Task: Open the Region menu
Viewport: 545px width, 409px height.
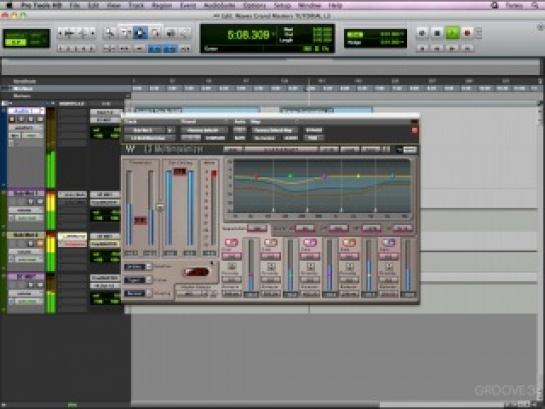Action: (162, 5)
